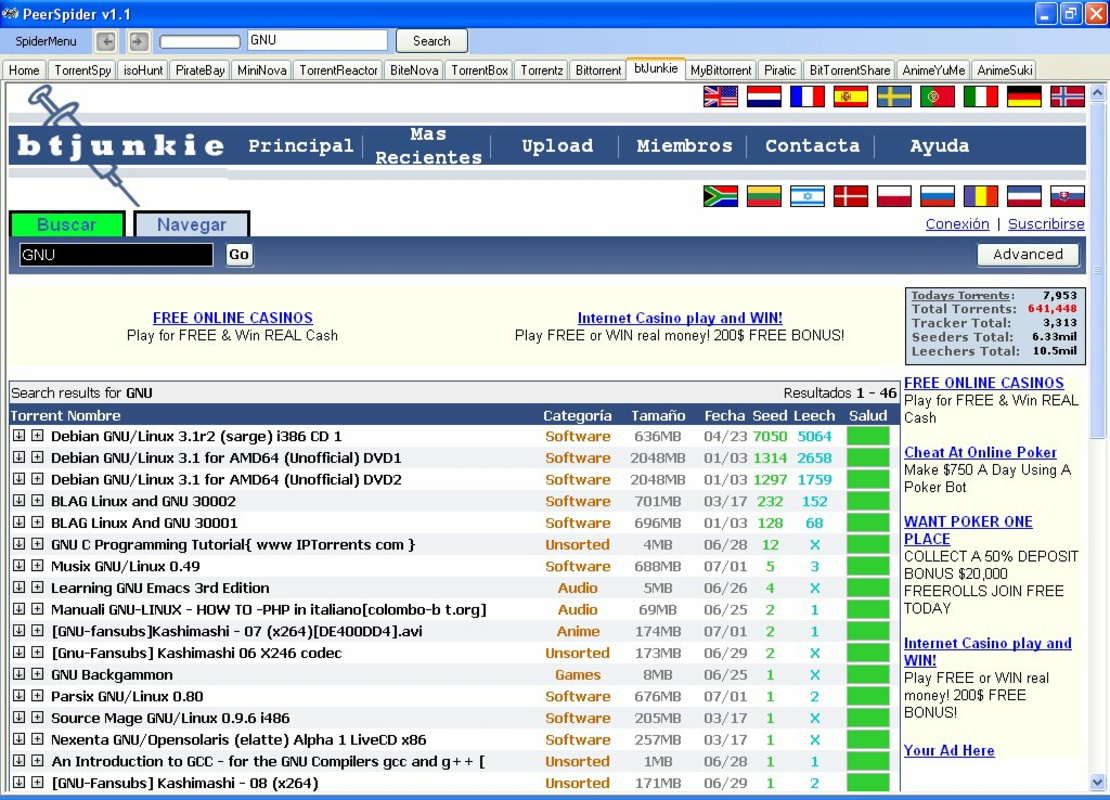Open the Conexión login link
The width and height of the screenshot is (1110, 800).
tap(957, 224)
